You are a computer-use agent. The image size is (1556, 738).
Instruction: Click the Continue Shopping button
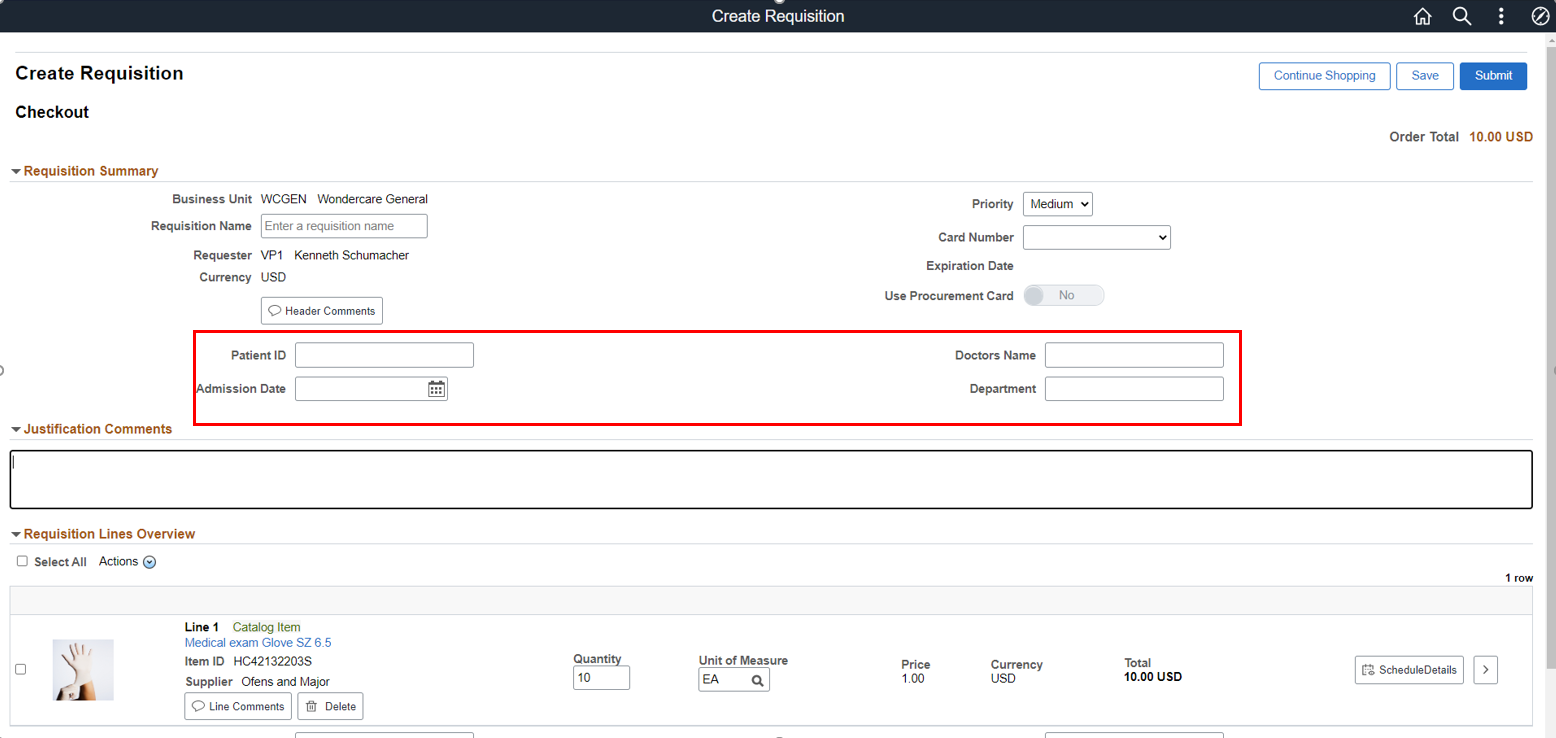coord(1325,76)
